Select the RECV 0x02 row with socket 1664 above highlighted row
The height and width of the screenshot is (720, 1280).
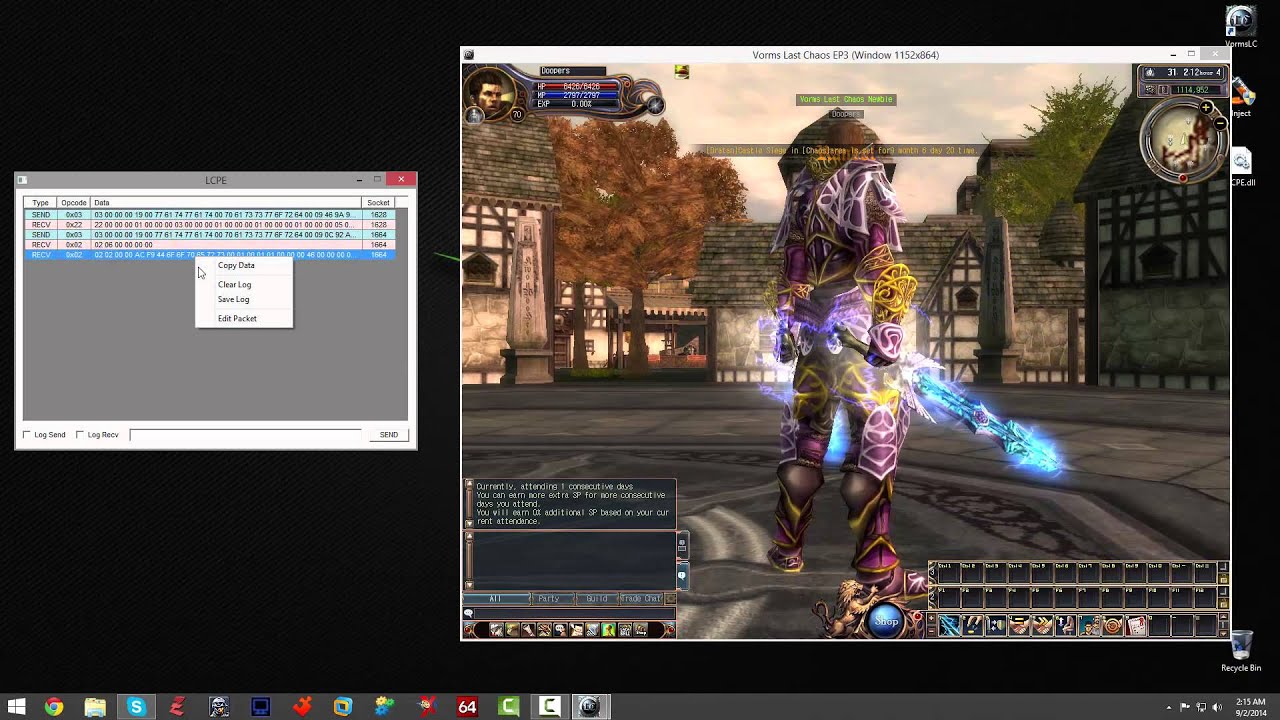pyautogui.click(x=209, y=245)
